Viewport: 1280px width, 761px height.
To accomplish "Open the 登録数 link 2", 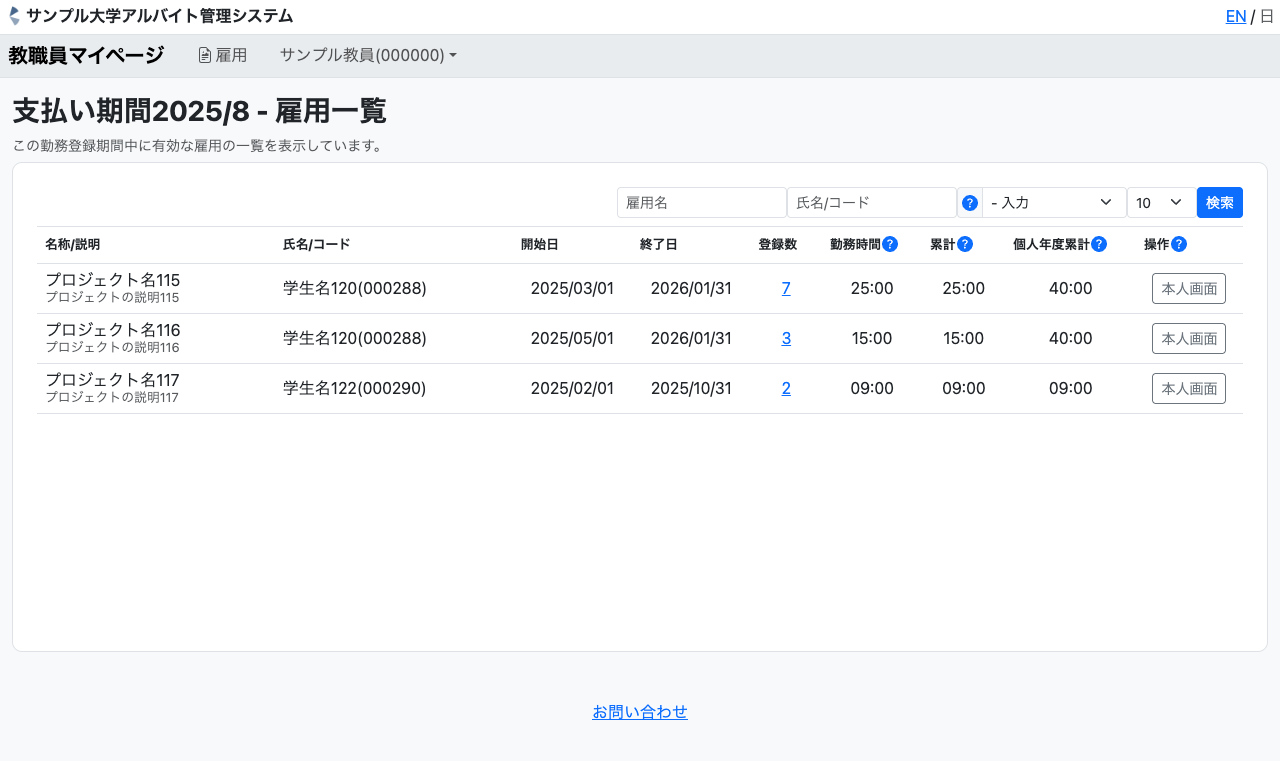I will (786, 389).
